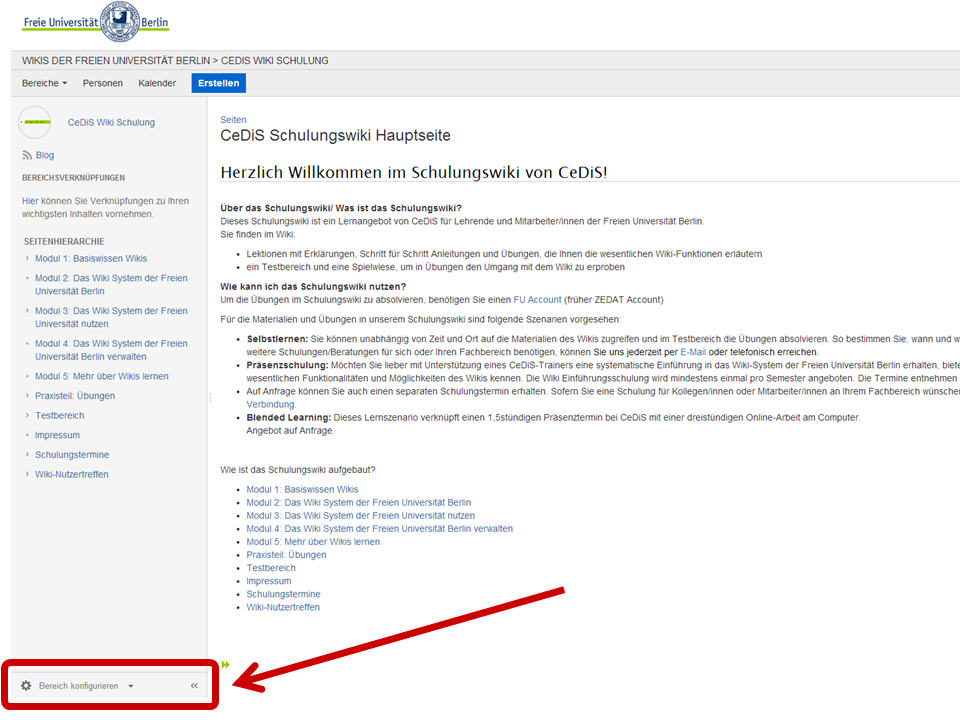Viewport: 960px width, 720px height.
Task: Select Modul 3 nutzen page in sidebar
Action: (x=111, y=317)
